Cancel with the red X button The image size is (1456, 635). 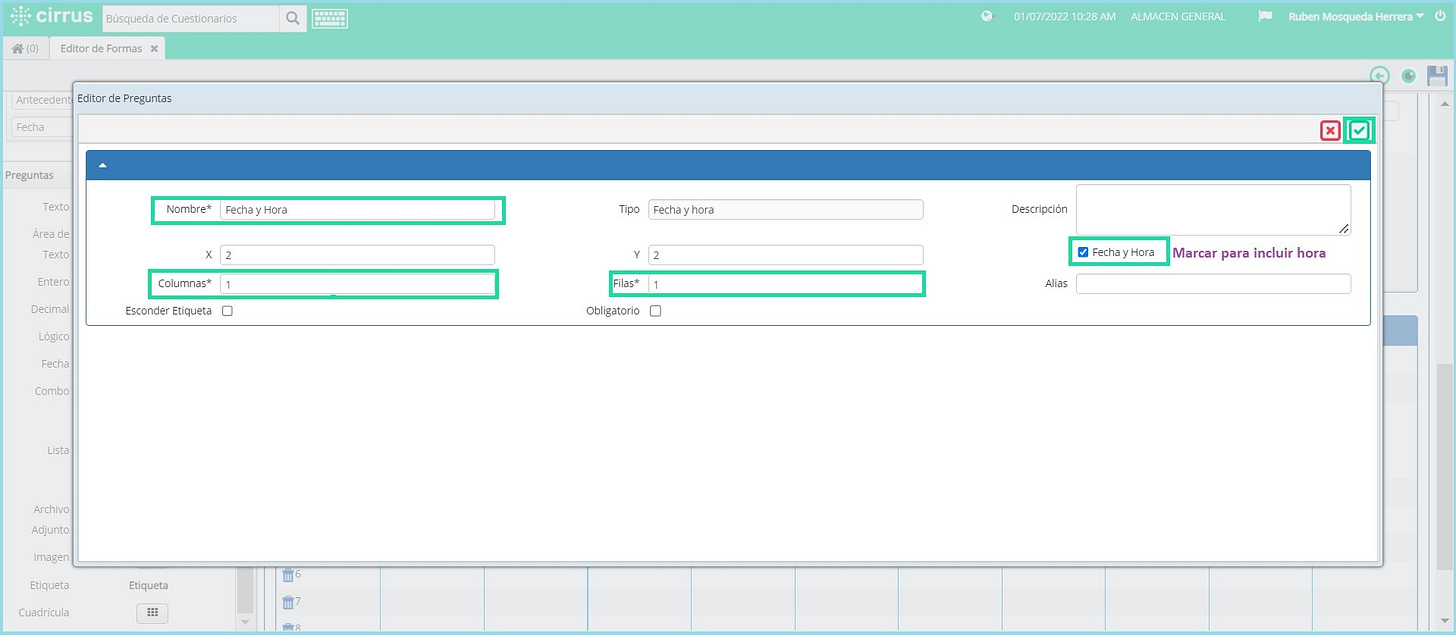[1330, 130]
